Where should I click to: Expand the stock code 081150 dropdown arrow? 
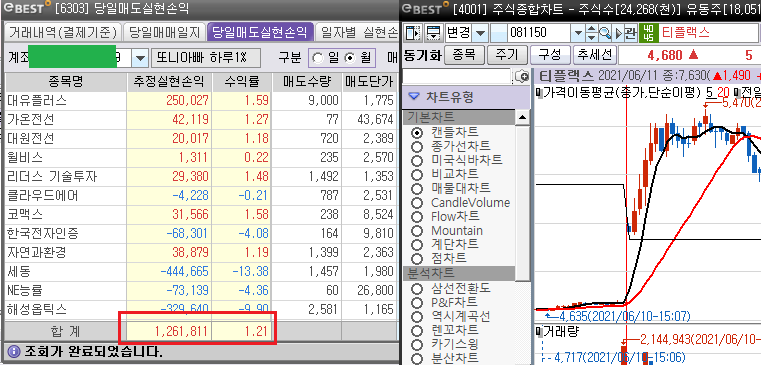click(x=578, y=33)
